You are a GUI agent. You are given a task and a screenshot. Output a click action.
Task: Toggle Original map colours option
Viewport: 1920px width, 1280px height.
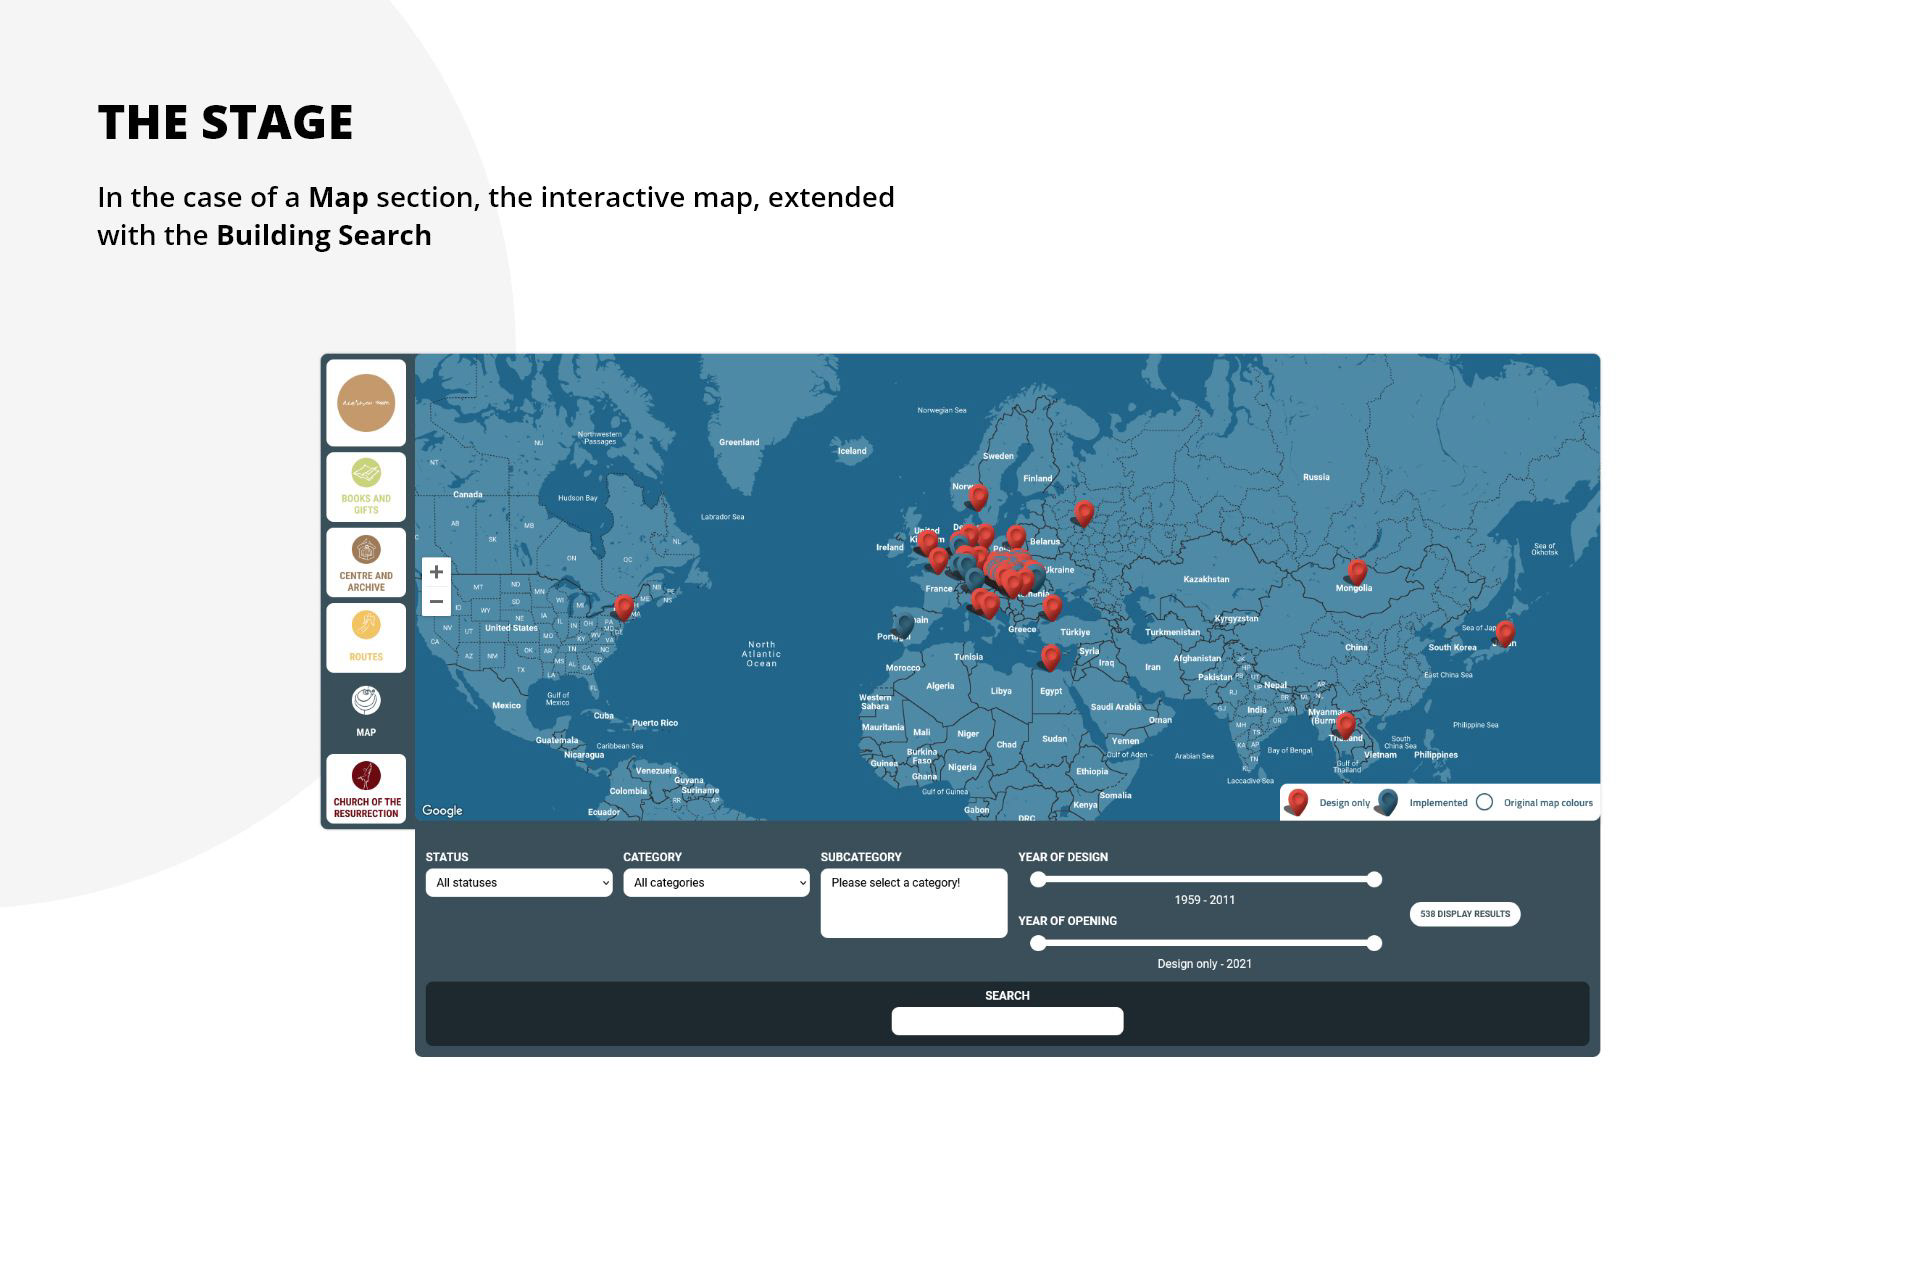pyautogui.click(x=1485, y=802)
